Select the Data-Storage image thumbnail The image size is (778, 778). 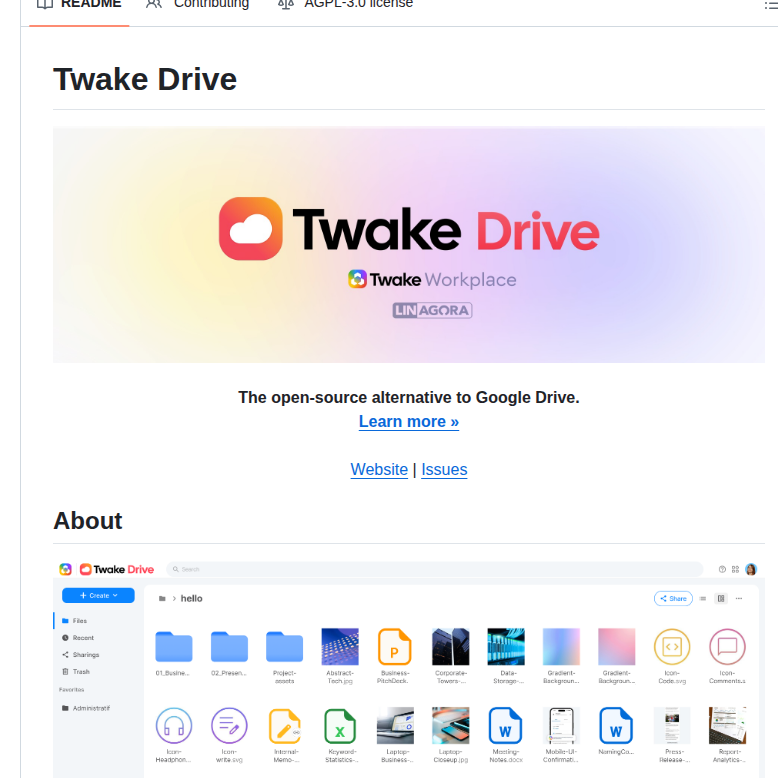tap(506, 647)
